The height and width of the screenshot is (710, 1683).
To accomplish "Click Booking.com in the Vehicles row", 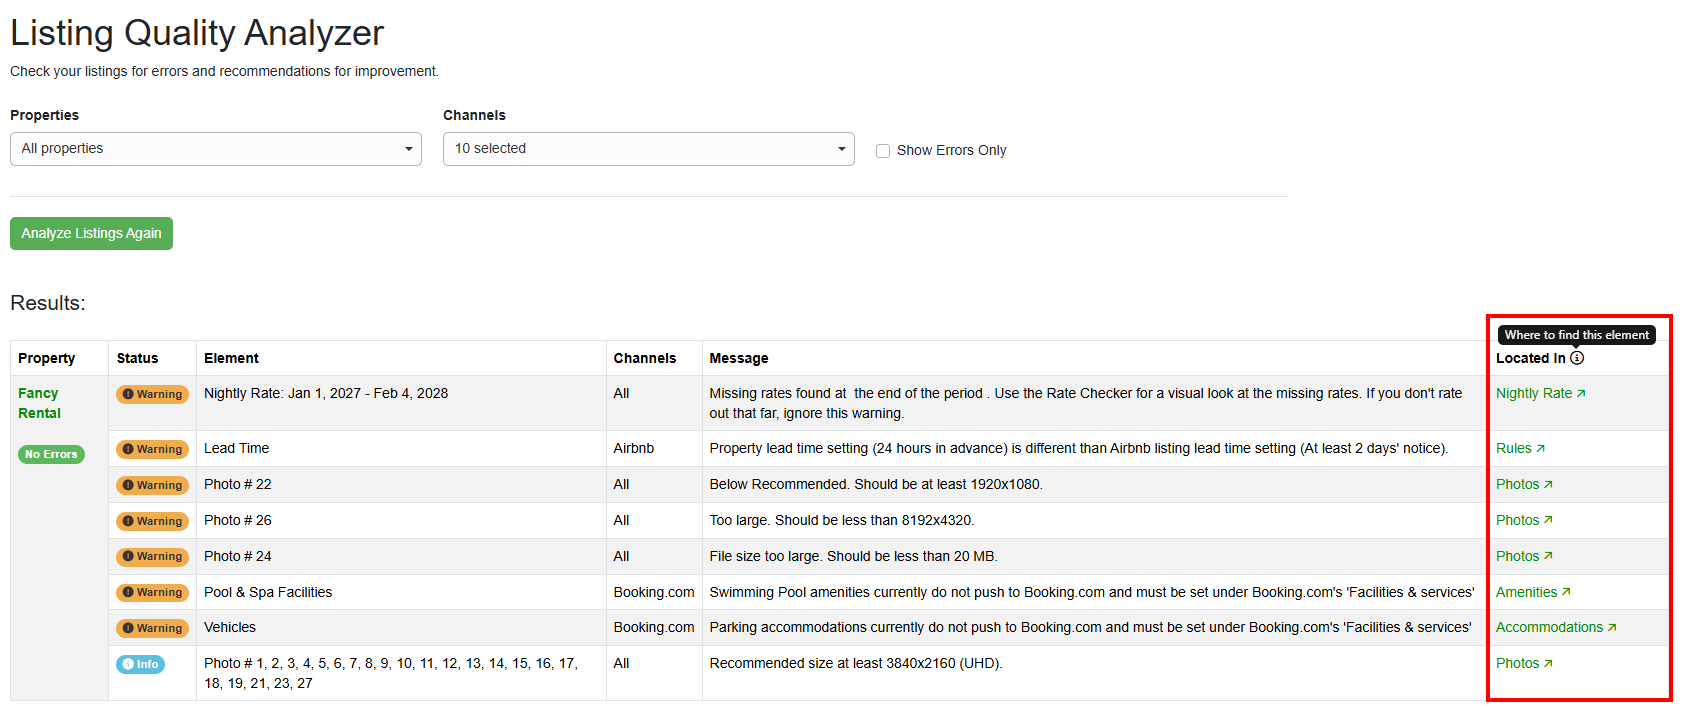I will (x=654, y=627).
